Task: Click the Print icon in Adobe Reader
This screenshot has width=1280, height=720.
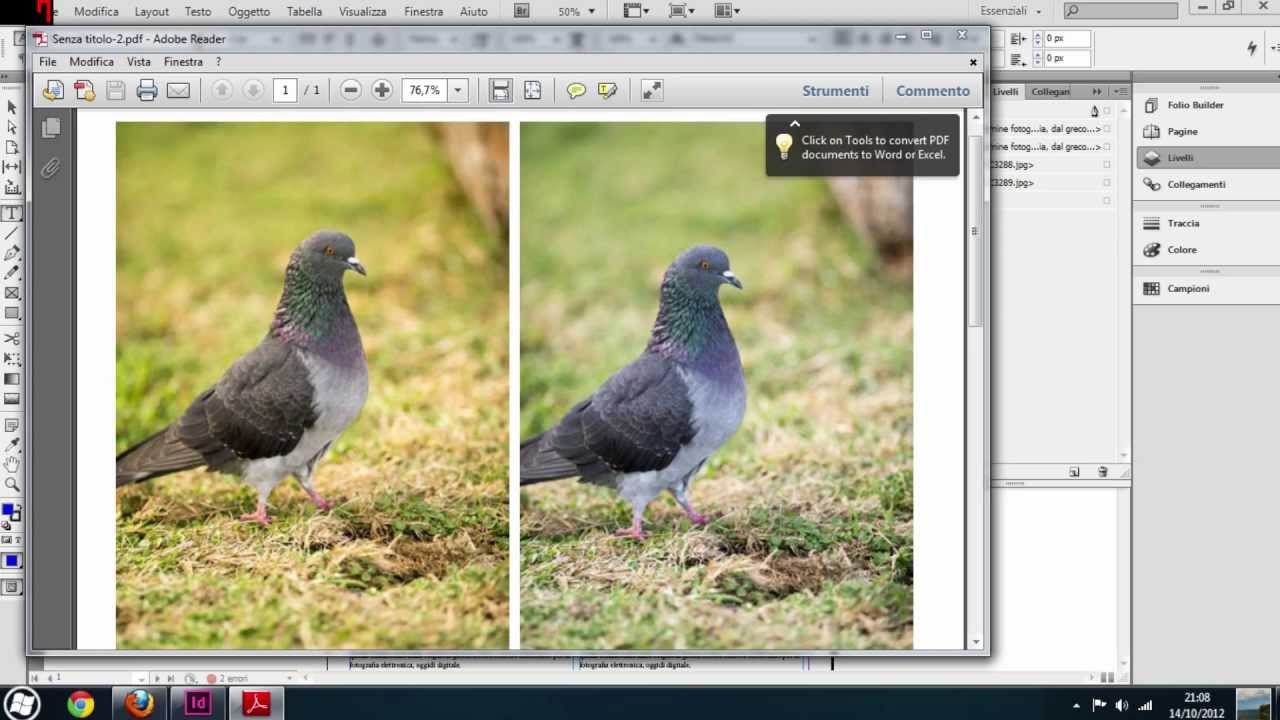Action: point(147,91)
